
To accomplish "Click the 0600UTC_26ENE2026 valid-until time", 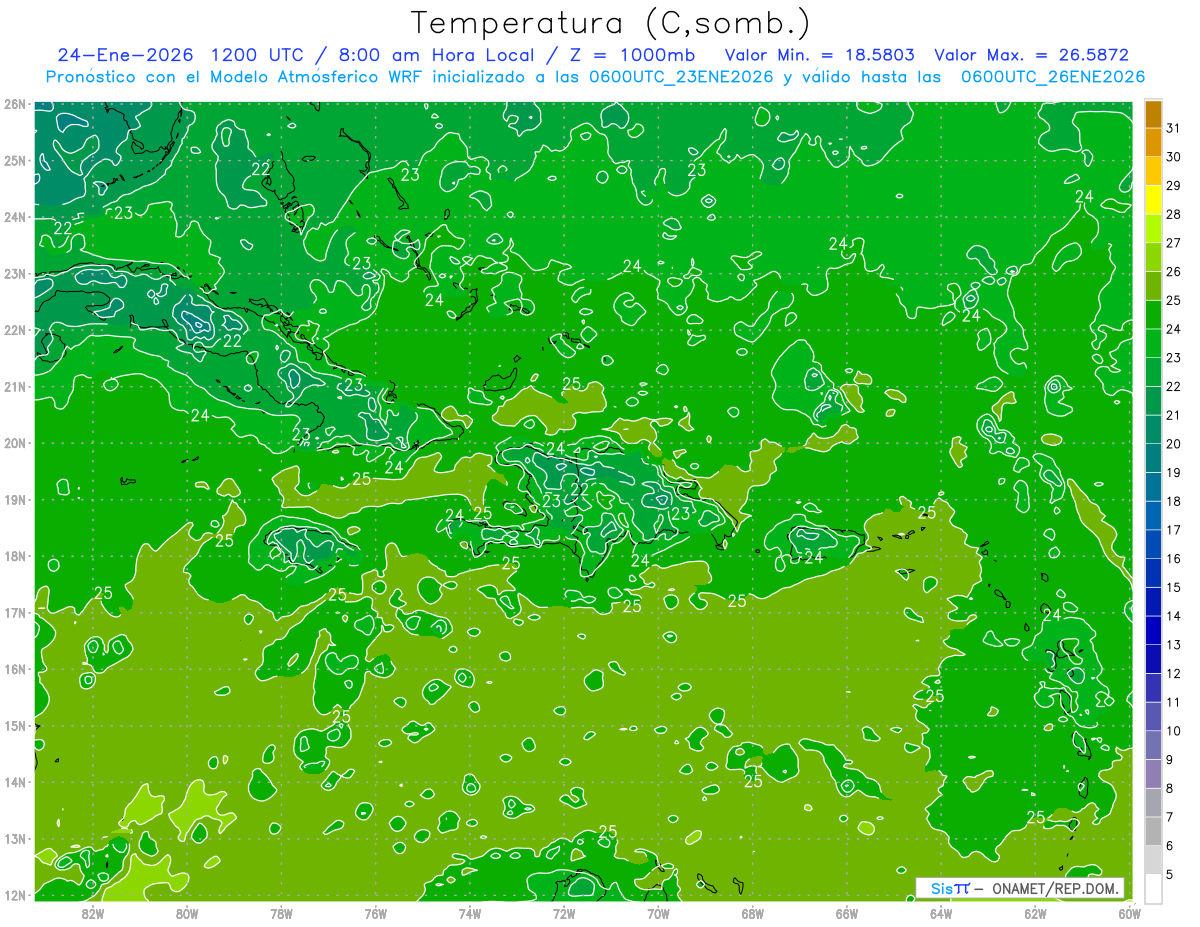I will (x=1053, y=77).
